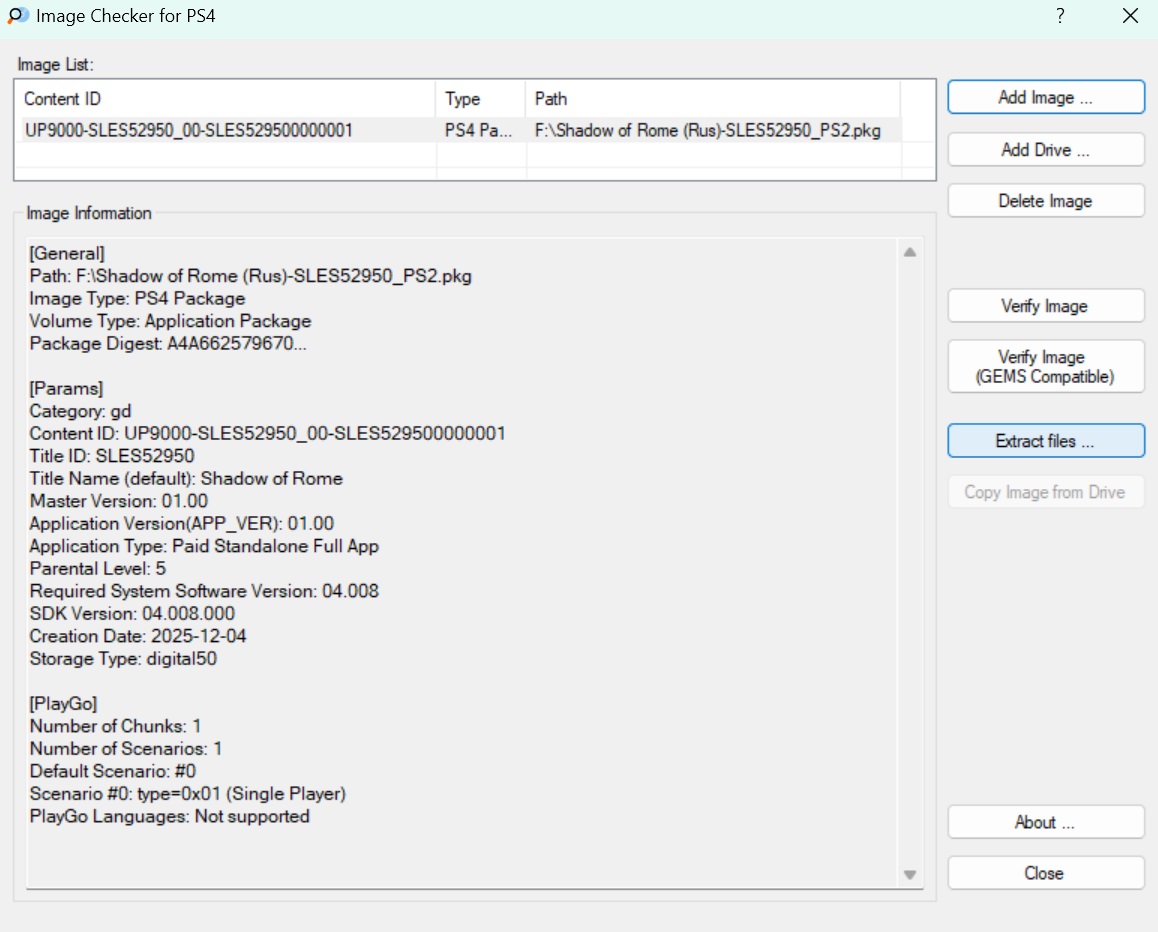Open the Add Drive dialog
The width and height of the screenshot is (1158, 932).
click(x=1045, y=150)
